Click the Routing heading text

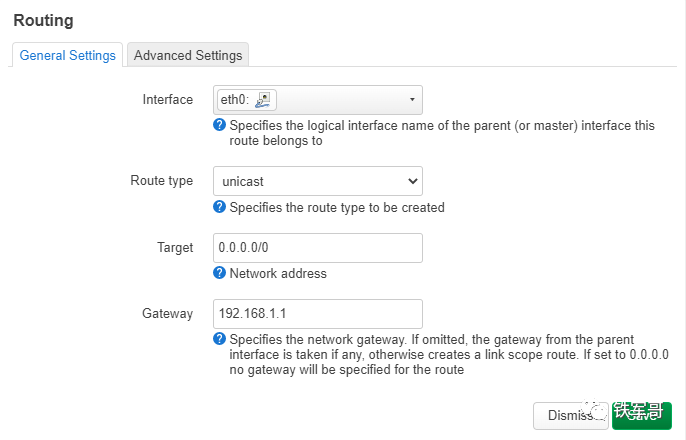click(43, 21)
